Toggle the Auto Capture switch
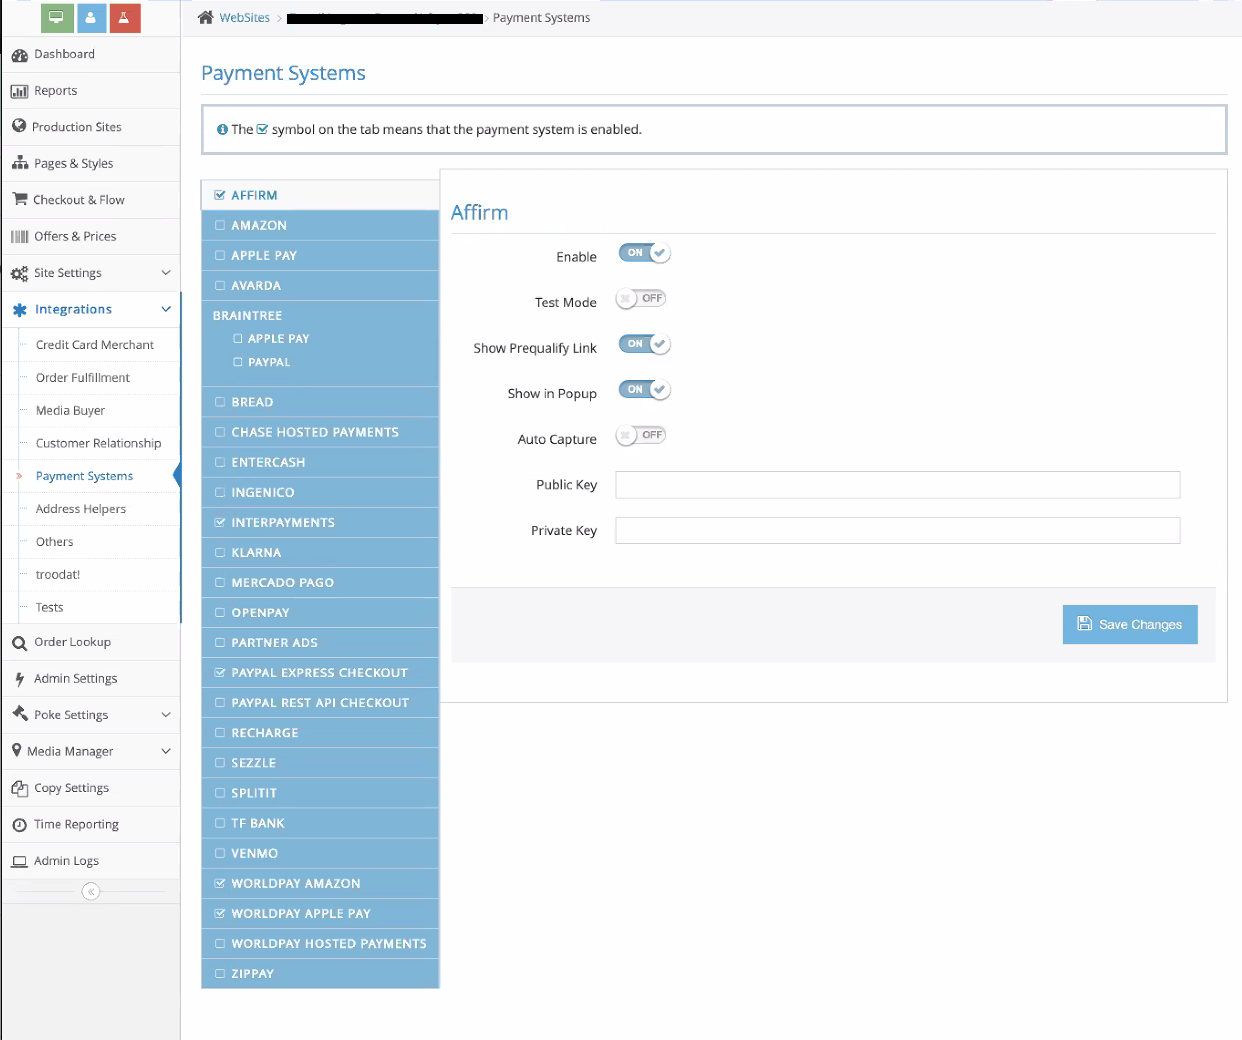Viewport: 1242px width, 1040px height. [x=641, y=435]
